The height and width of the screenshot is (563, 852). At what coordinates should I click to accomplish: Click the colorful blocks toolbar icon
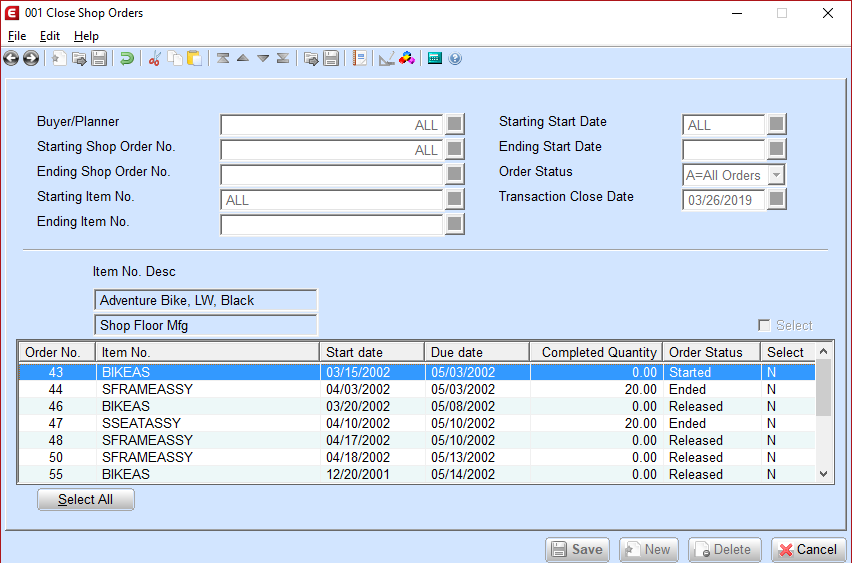click(x=407, y=58)
